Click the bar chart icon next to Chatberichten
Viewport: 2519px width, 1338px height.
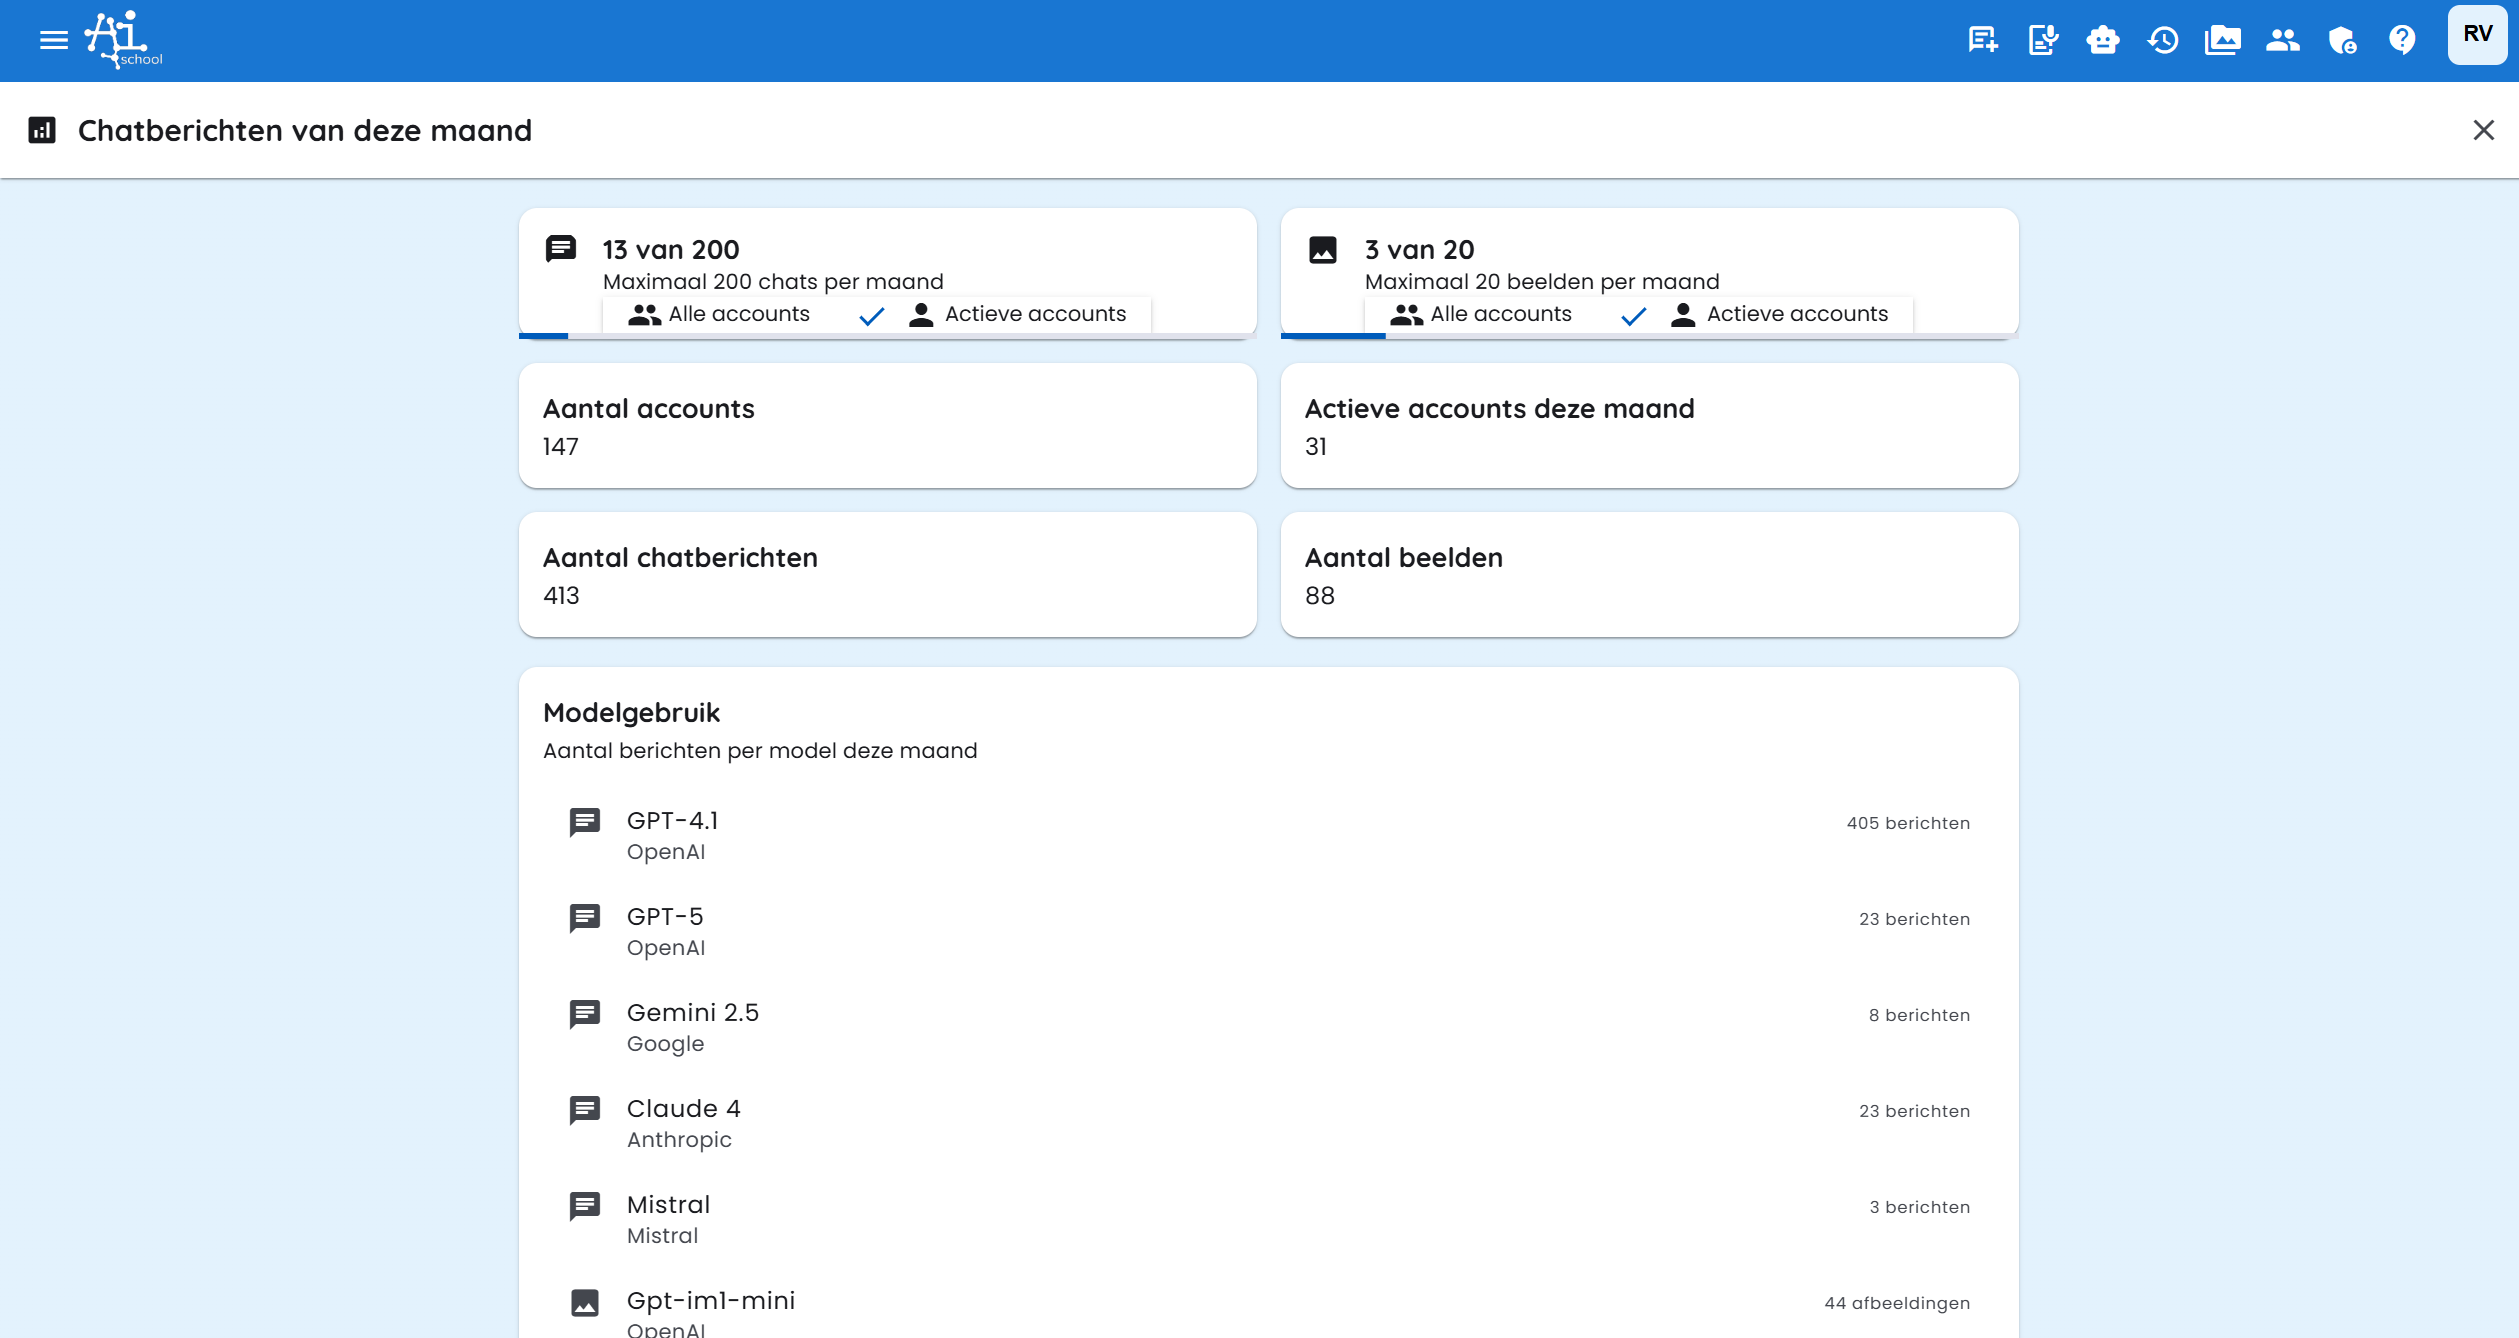click(41, 130)
